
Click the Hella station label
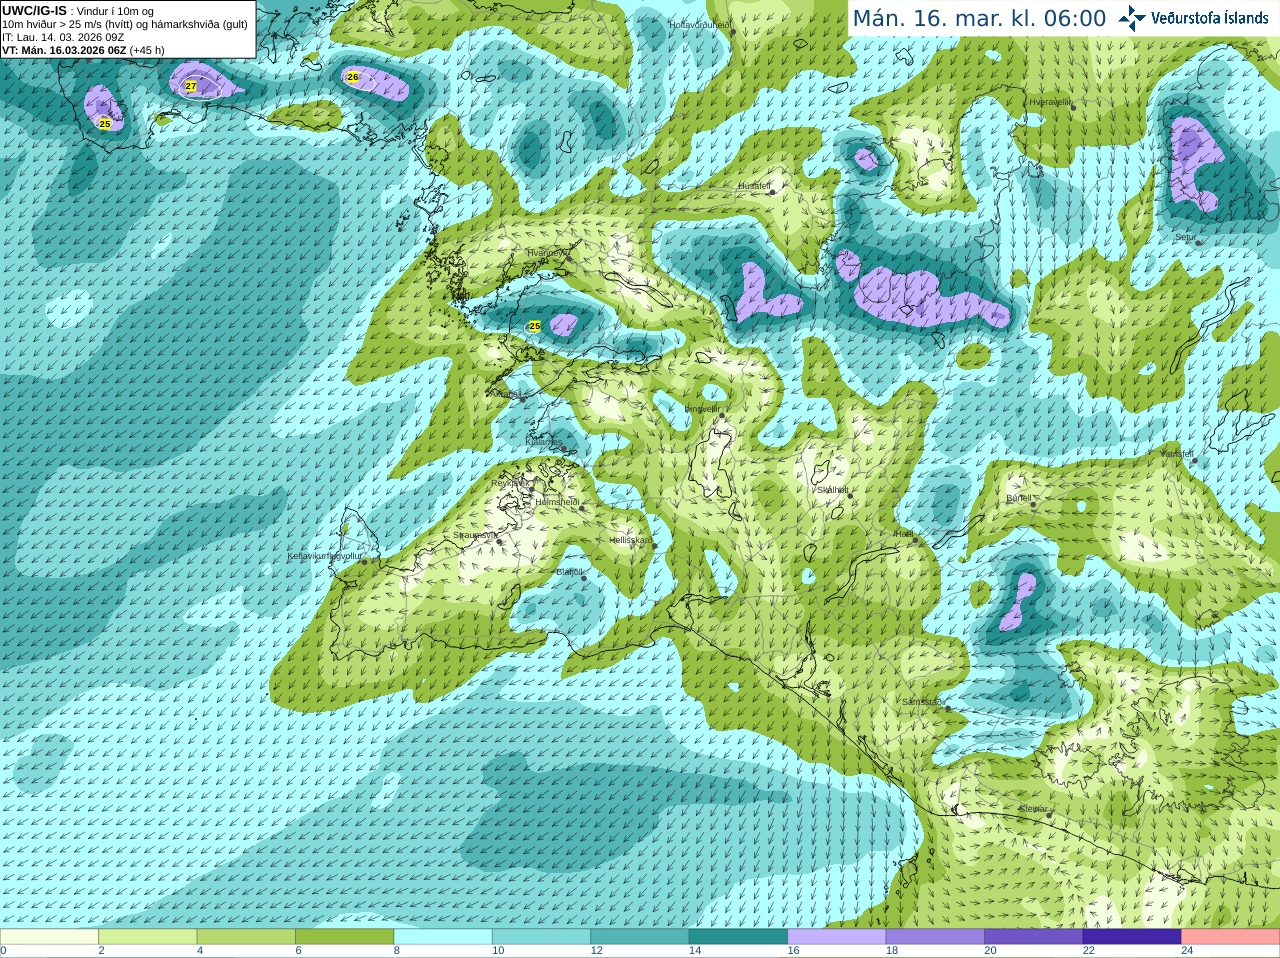point(902,535)
